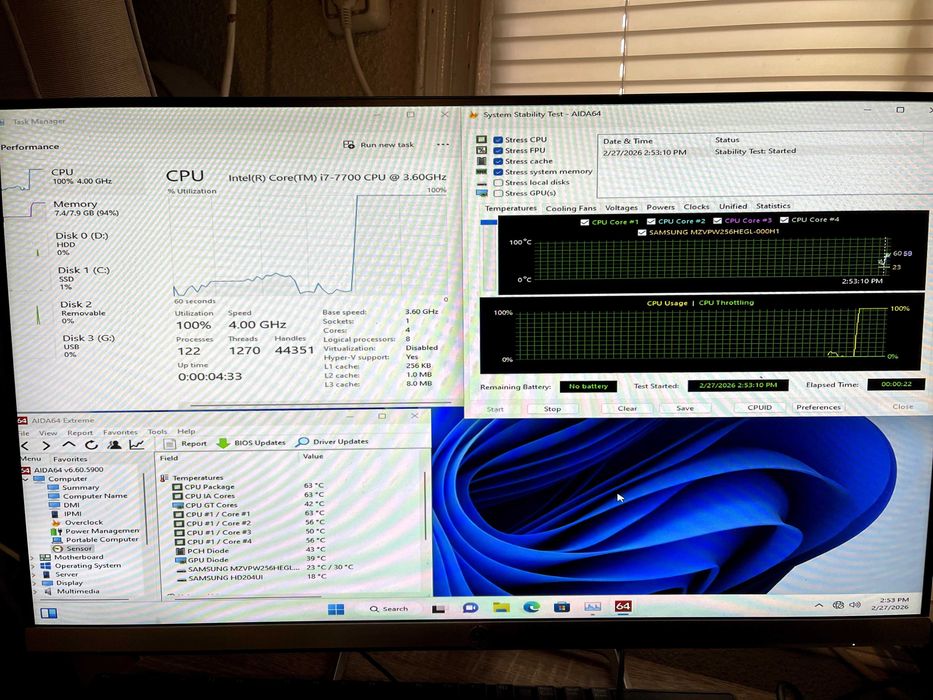Click the Save button in stability test
This screenshot has width=933, height=700.
click(685, 408)
